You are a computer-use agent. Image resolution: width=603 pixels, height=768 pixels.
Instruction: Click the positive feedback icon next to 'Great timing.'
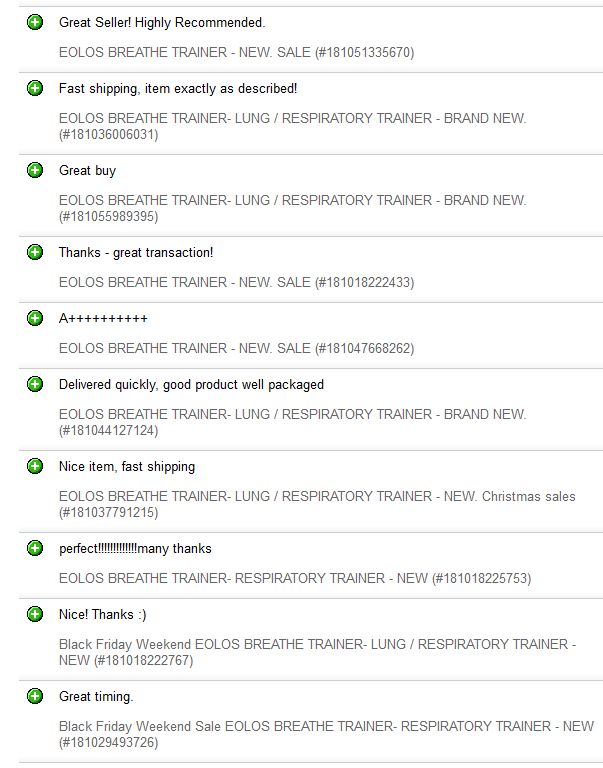(35, 696)
